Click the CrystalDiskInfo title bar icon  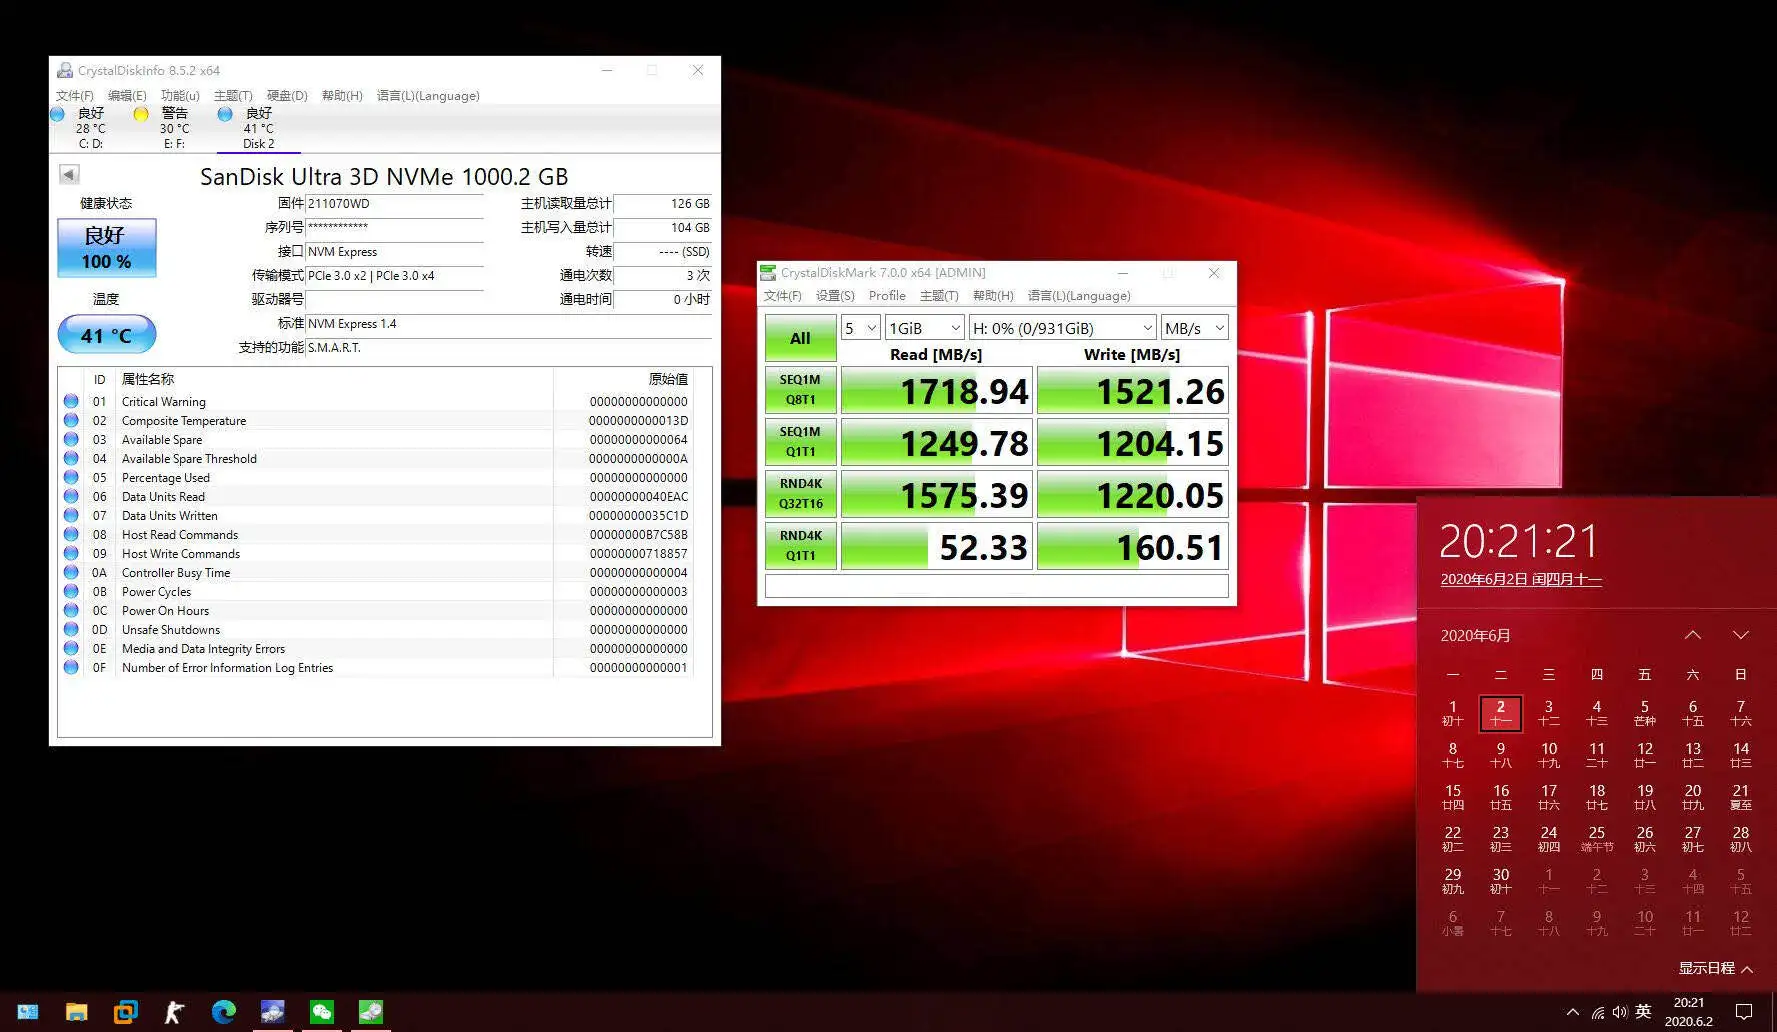coord(65,70)
